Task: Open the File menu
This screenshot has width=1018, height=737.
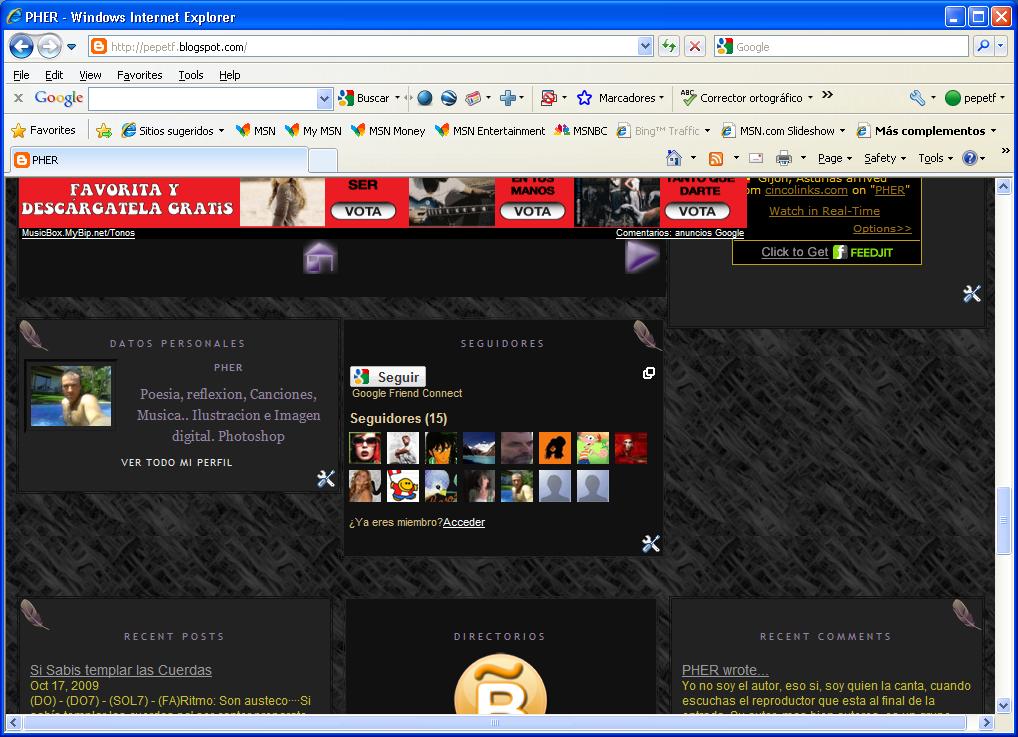Action: pyautogui.click(x=21, y=75)
